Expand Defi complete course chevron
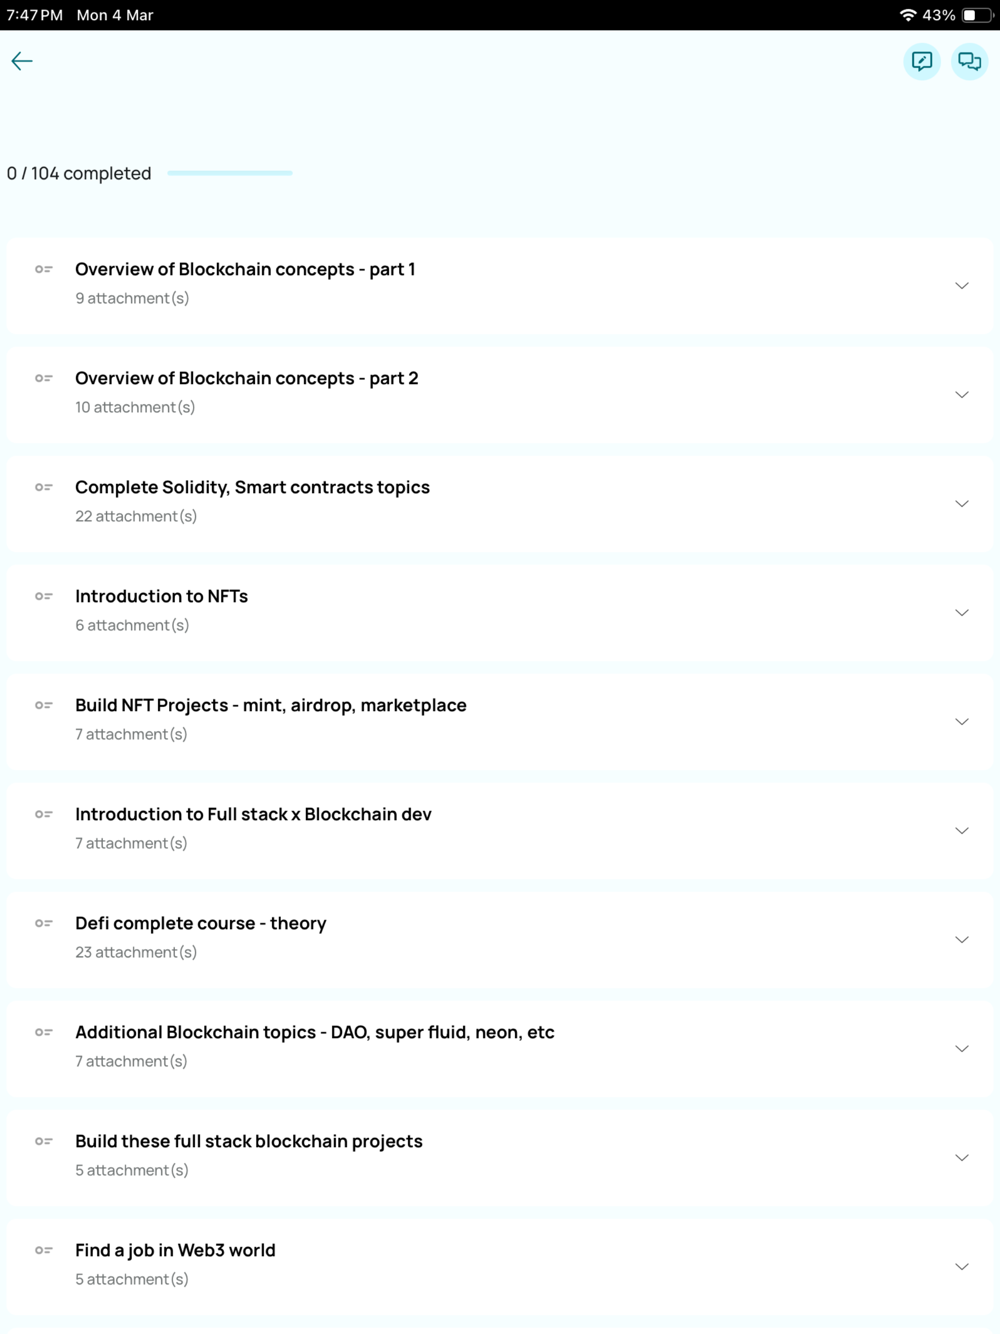 pyautogui.click(x=962, y=940)
